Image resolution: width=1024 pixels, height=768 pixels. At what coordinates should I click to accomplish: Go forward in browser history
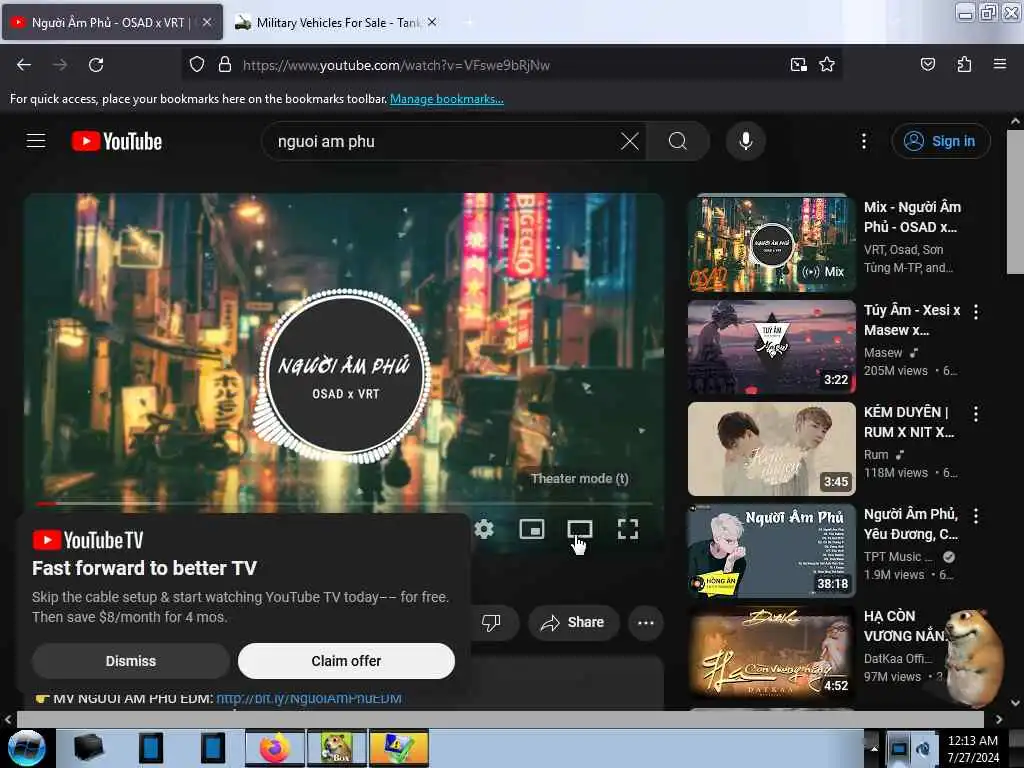pyautogui.click(x=60, y=65)
